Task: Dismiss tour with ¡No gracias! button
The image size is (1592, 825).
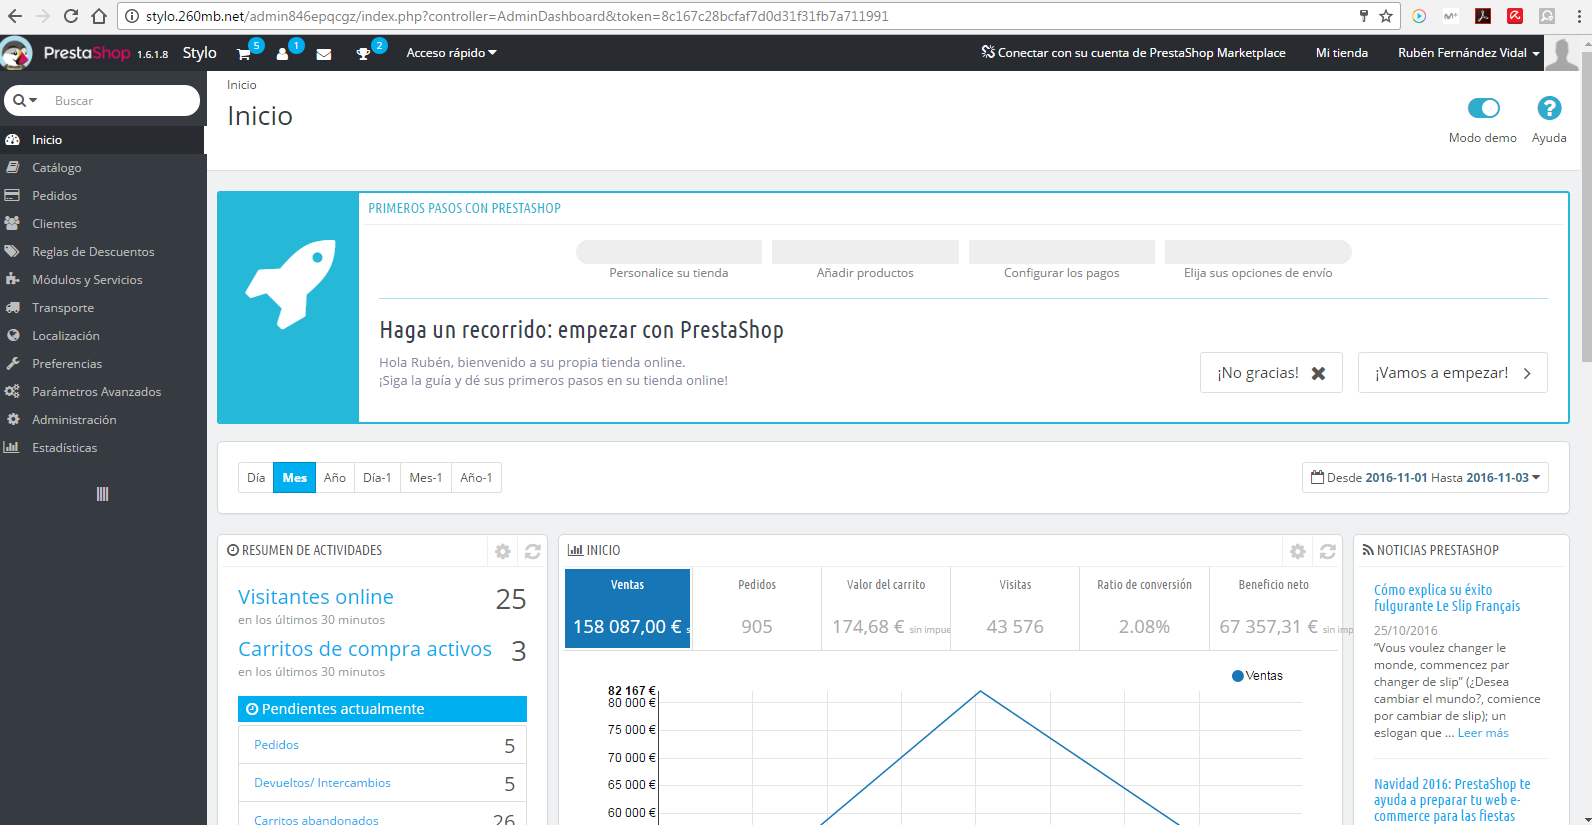Action: coord(1271,373)
